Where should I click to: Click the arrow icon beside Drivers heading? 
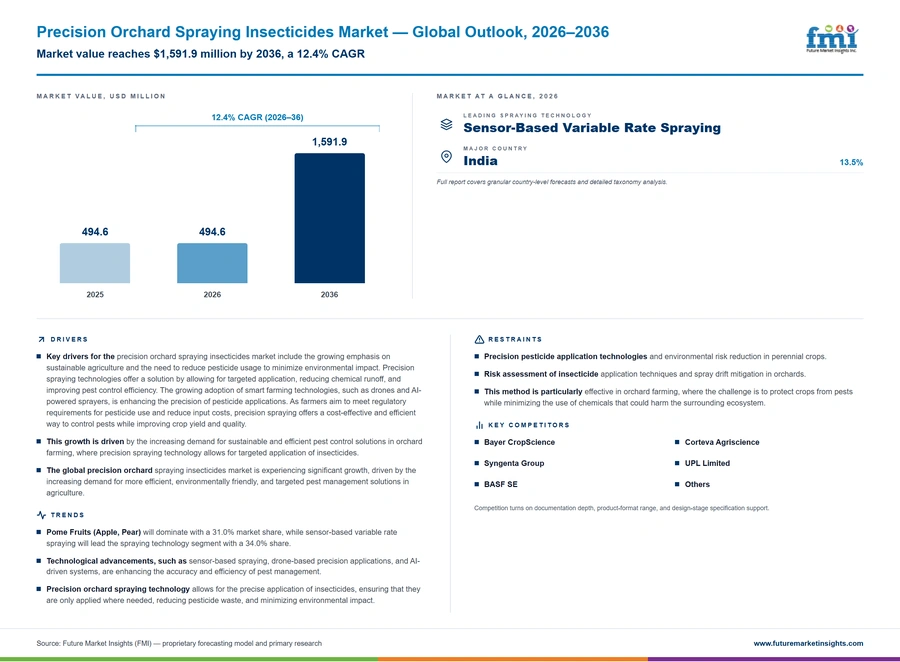(x=41, y=339)
